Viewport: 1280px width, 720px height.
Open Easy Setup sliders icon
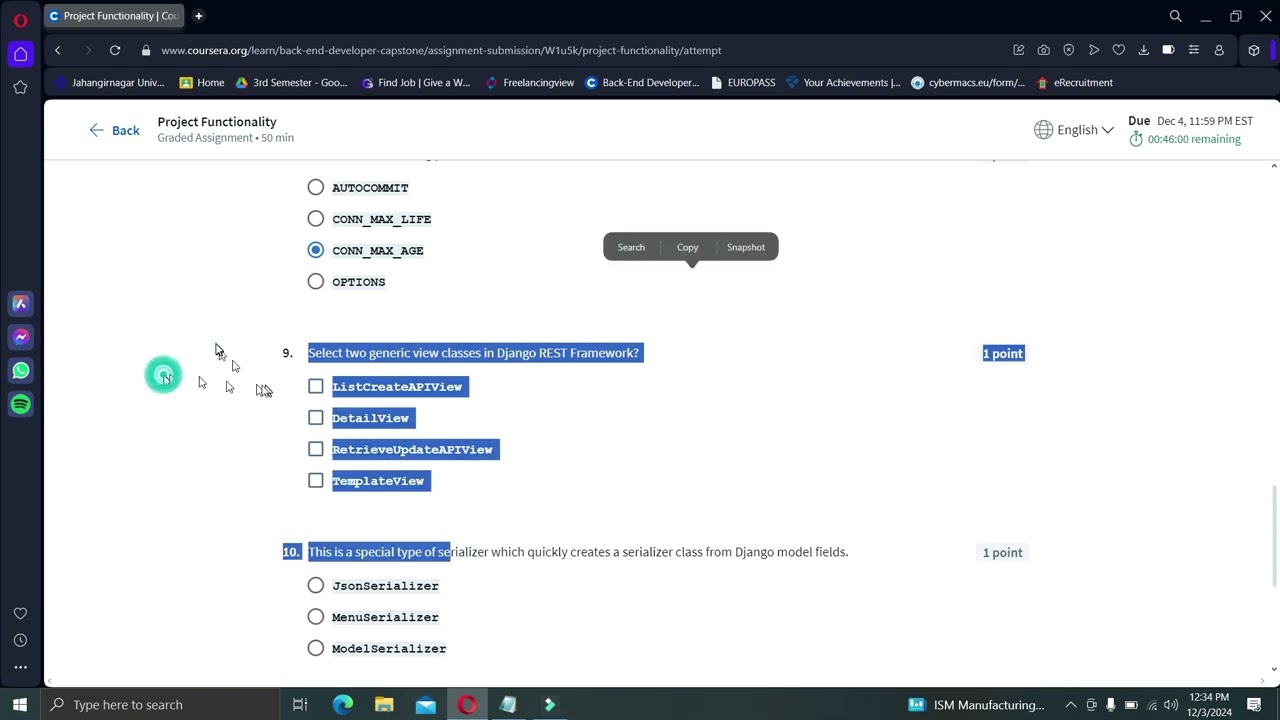point(1193,50)
